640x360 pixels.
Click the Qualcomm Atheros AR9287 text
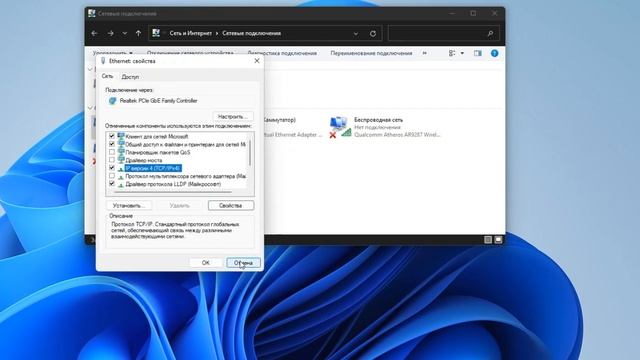coord(397,135)
